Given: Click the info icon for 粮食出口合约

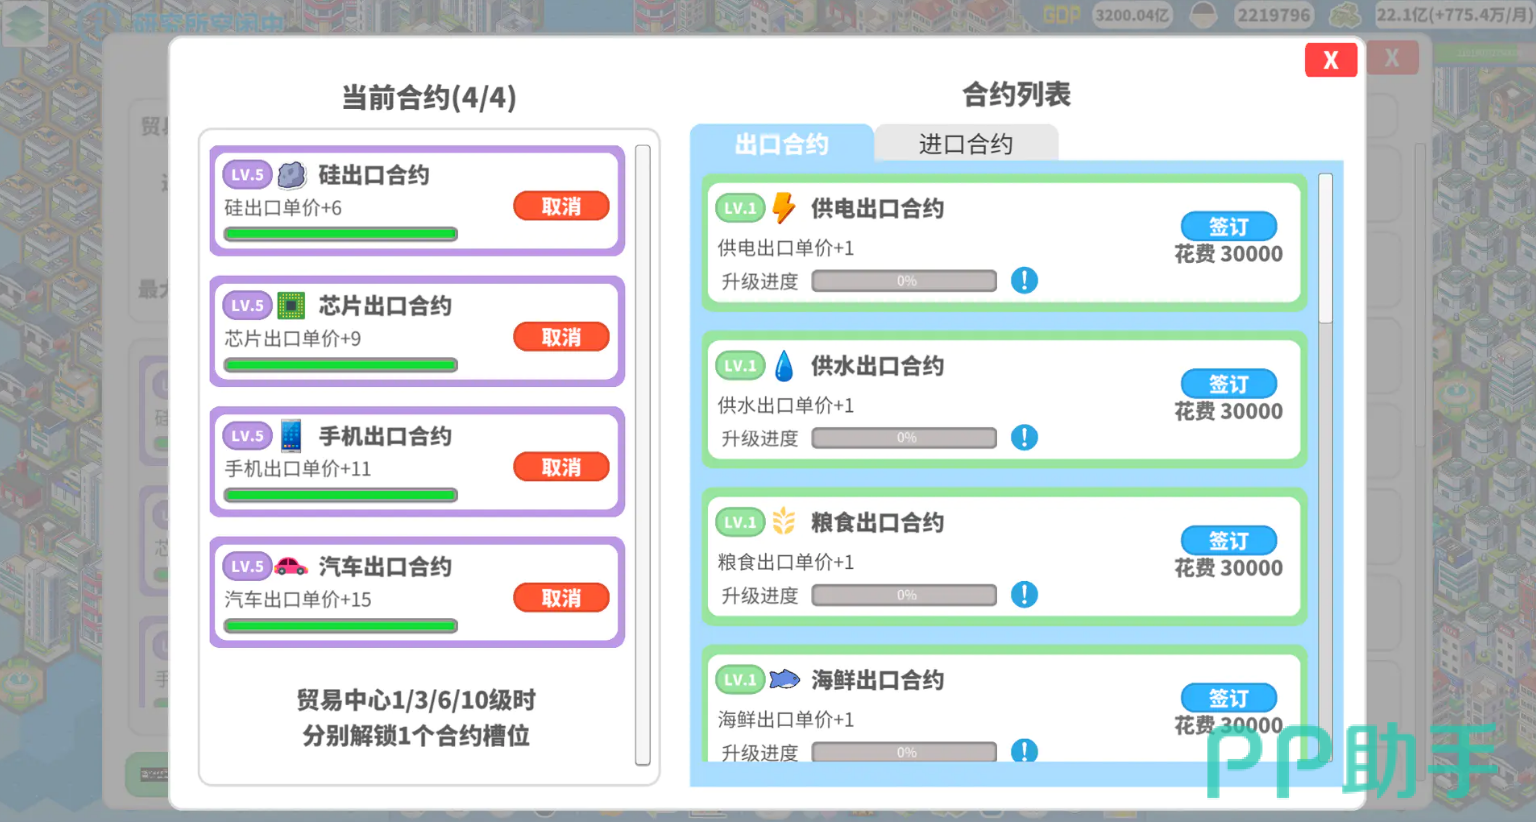Looking at the screenshot, I should (x=1024, y=595).
